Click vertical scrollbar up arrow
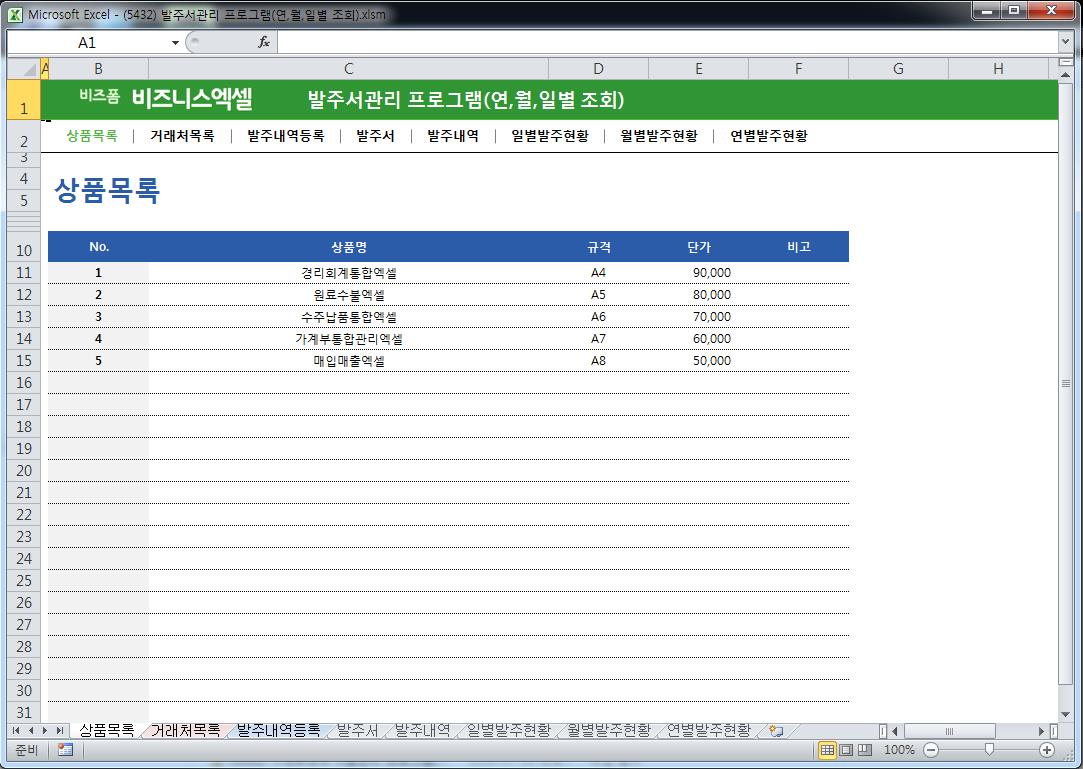 (x=1065, y=73)
